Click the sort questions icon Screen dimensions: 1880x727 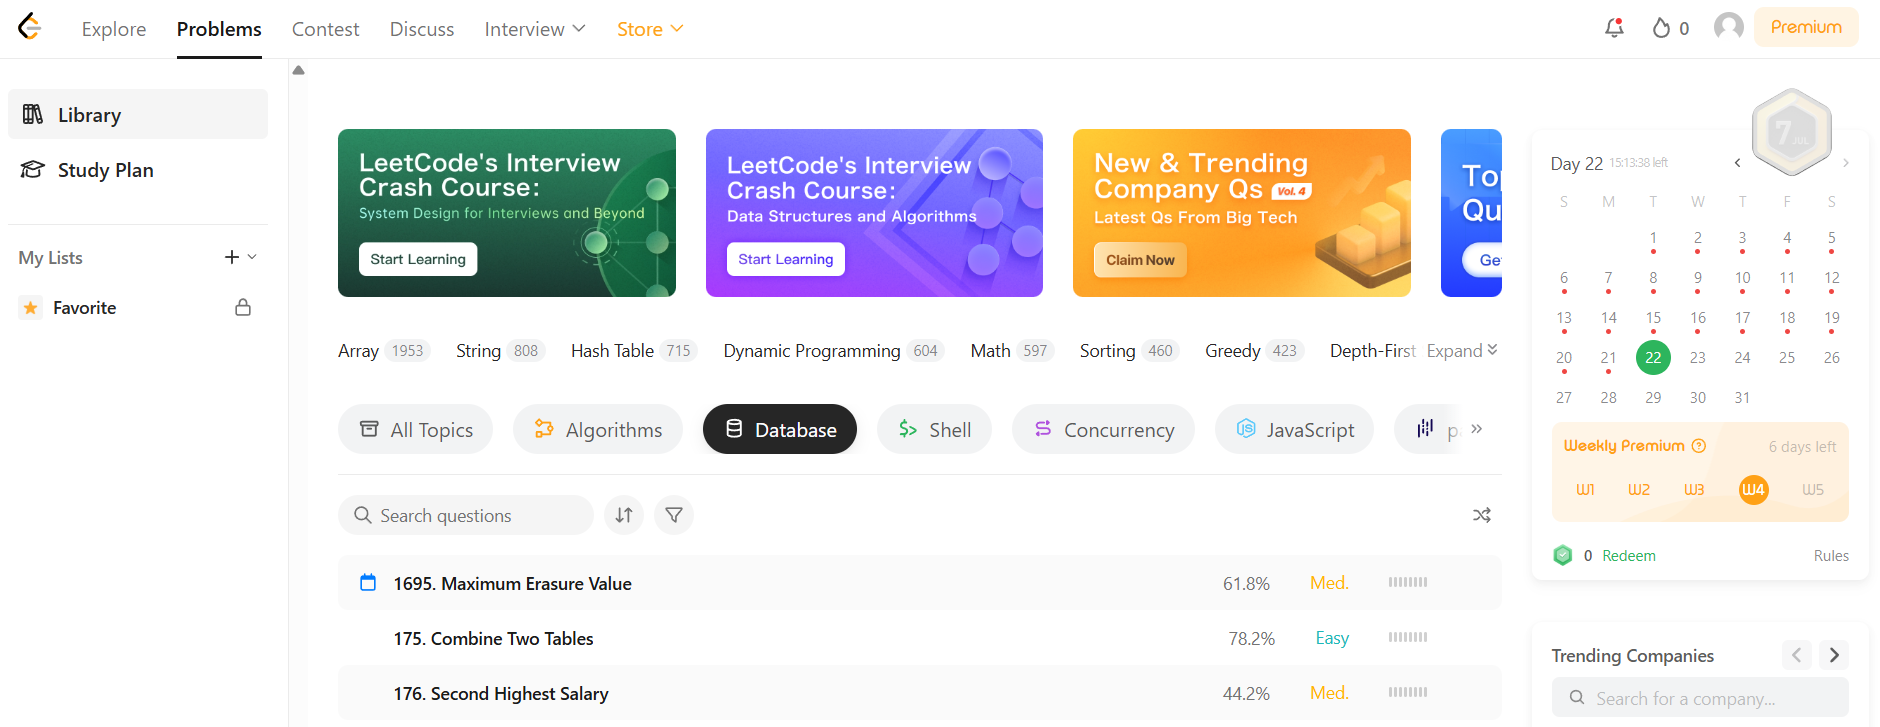(x=624, y=515)
